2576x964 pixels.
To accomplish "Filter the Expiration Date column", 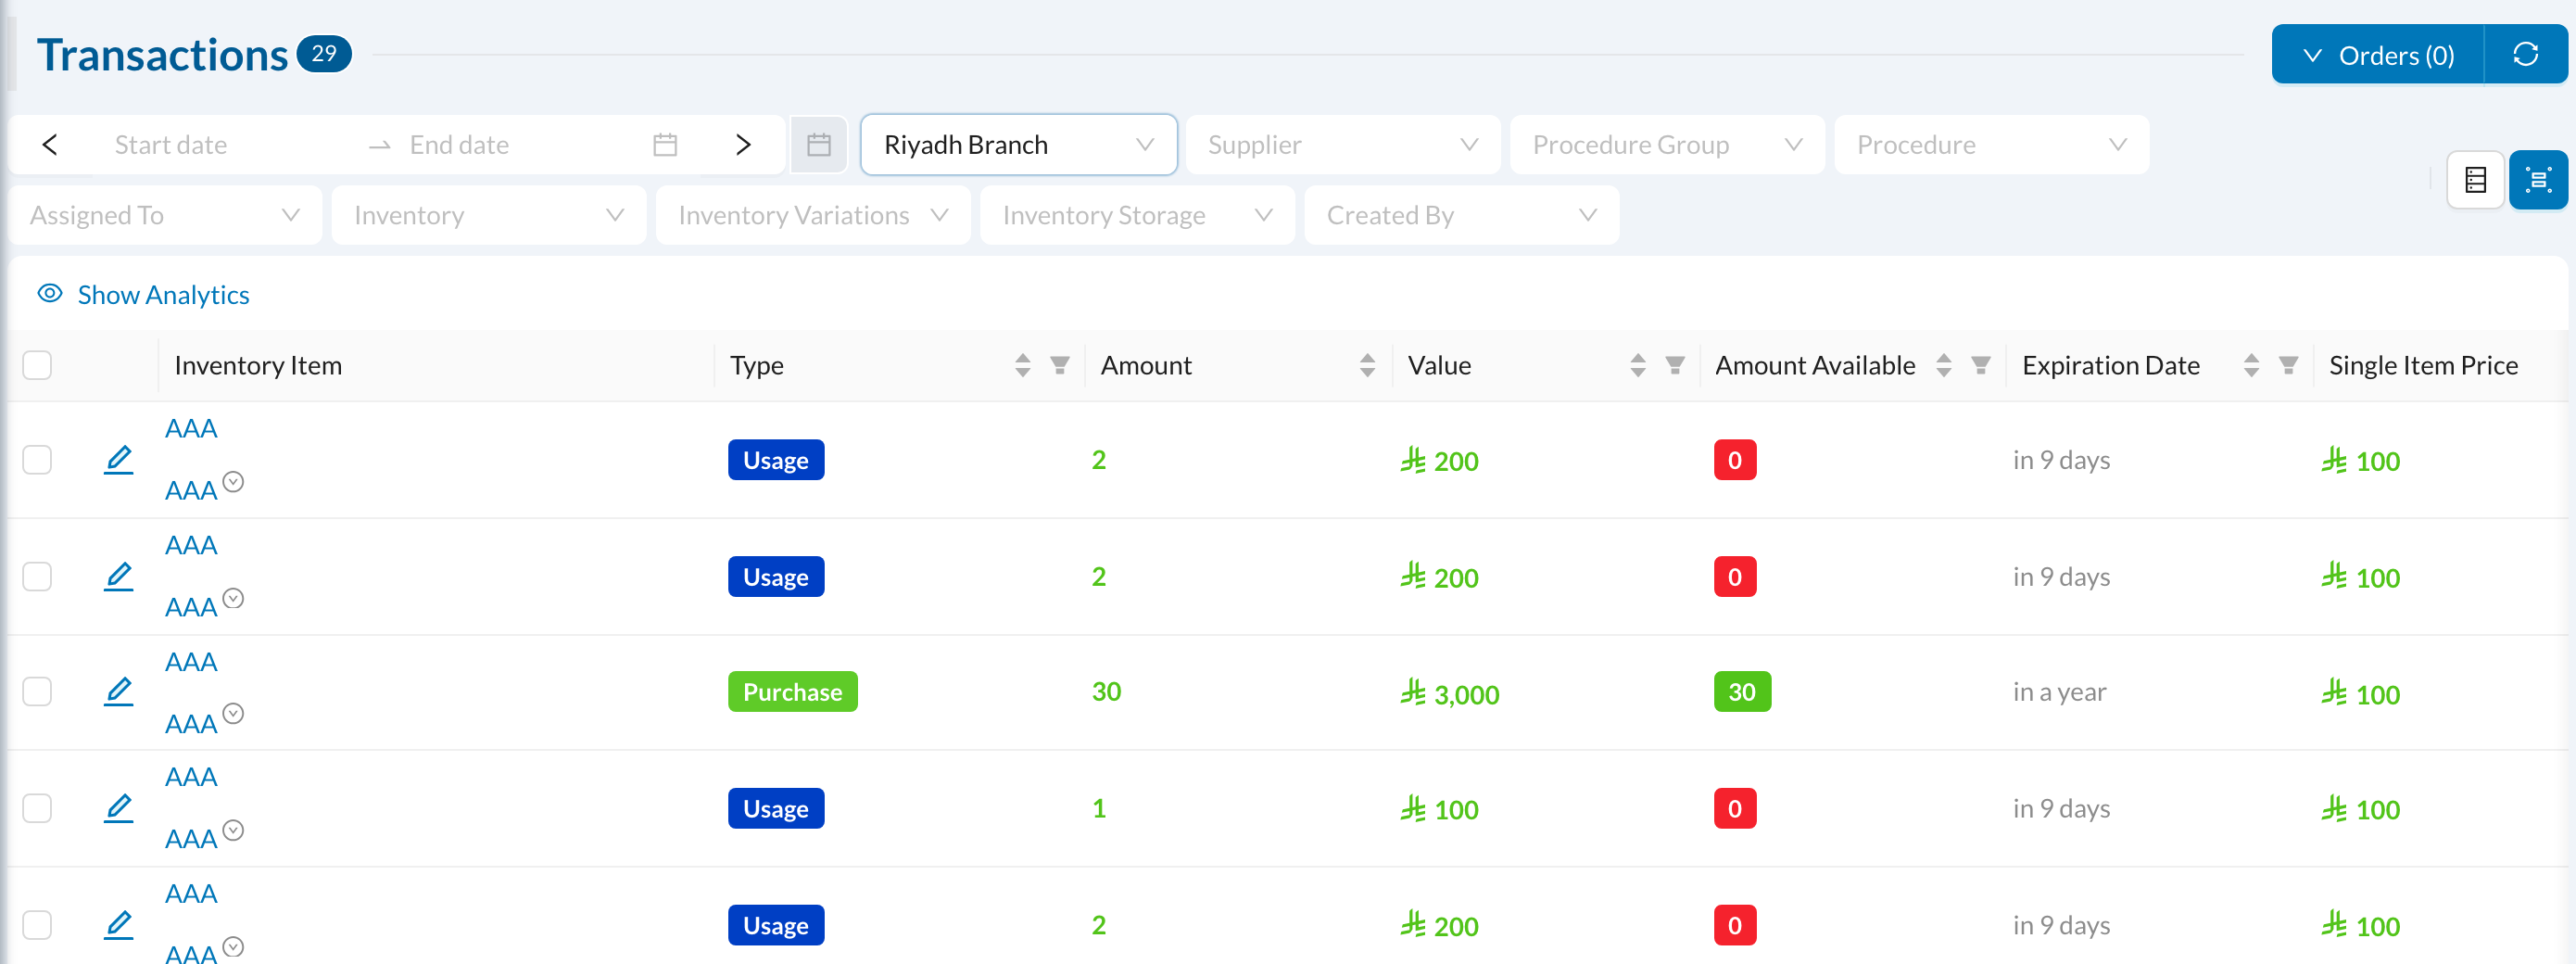I will click(2288, 365).
